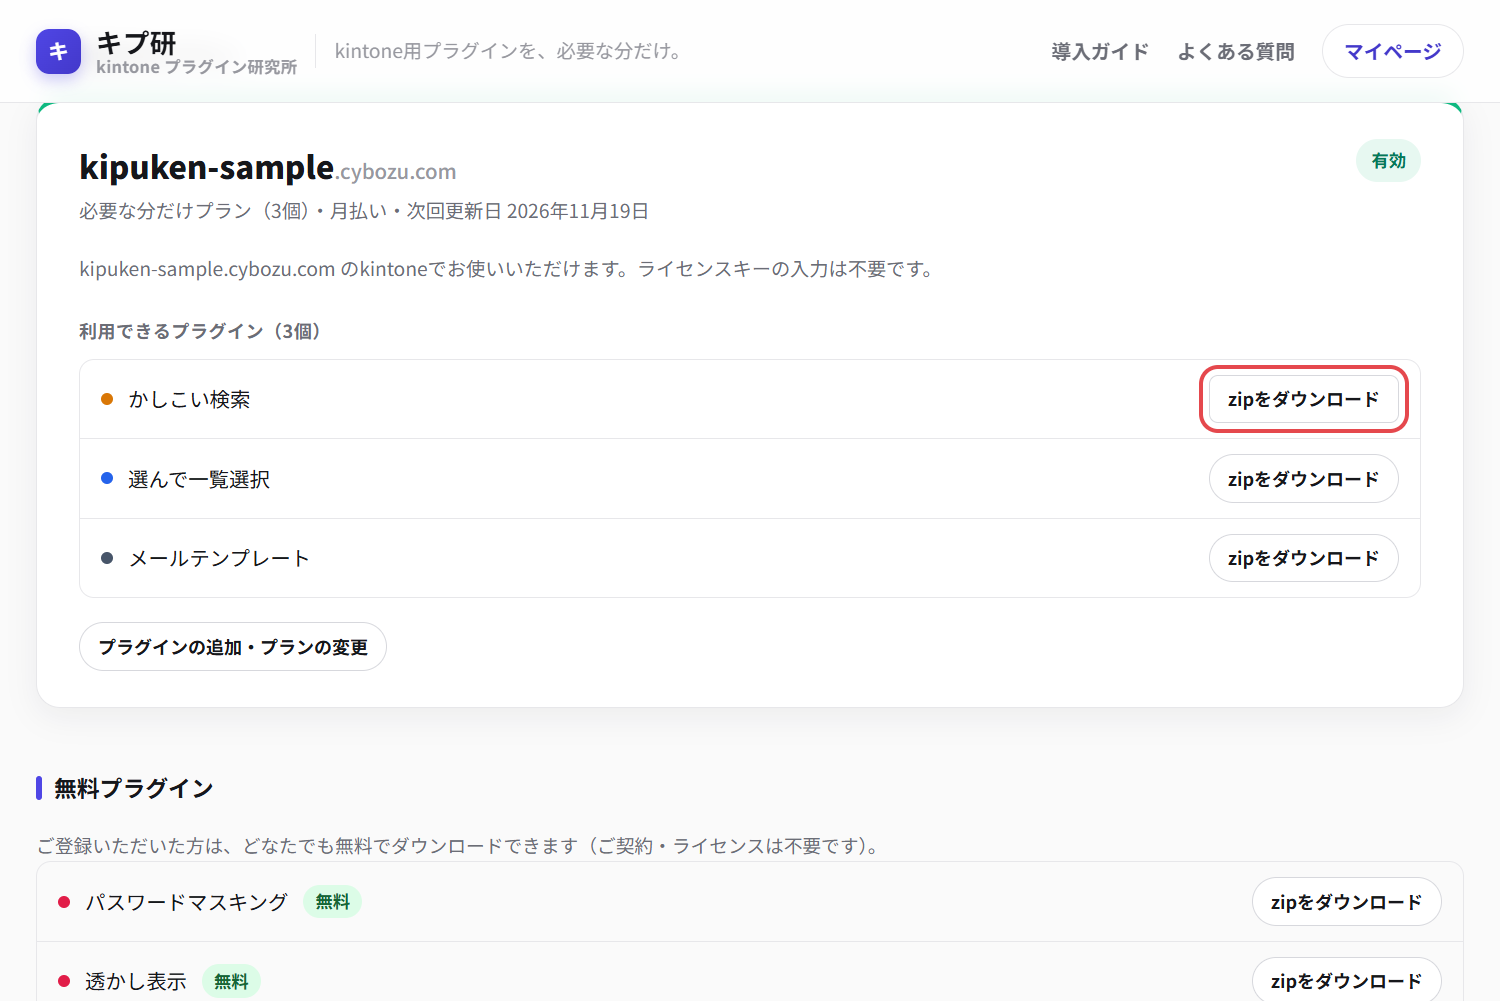The image size is (1500, 1001).
Task: Select the 透かし表示 plugin name
Action: [136, 981]
